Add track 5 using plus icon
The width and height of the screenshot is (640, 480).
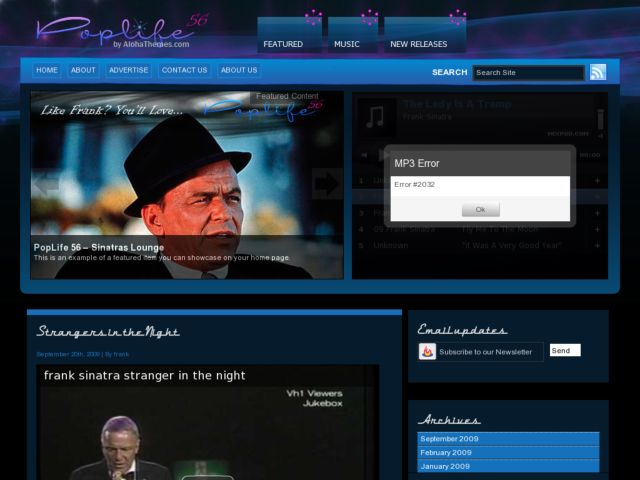point(598,245)
